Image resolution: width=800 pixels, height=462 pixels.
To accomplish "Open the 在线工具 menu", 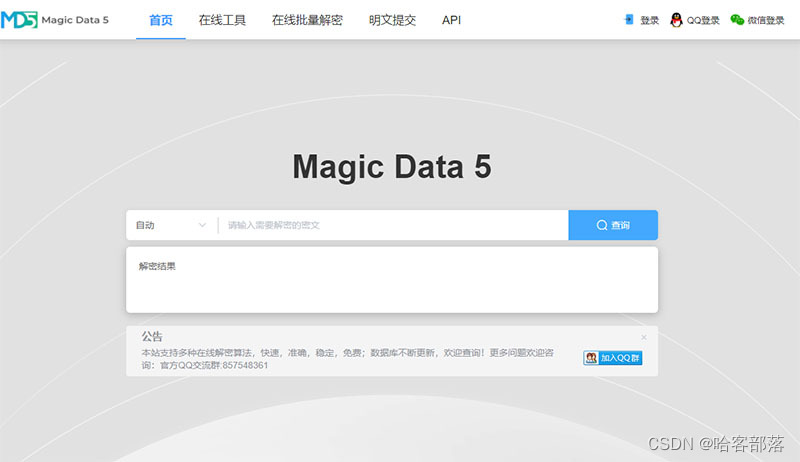I will coord(222,20).
